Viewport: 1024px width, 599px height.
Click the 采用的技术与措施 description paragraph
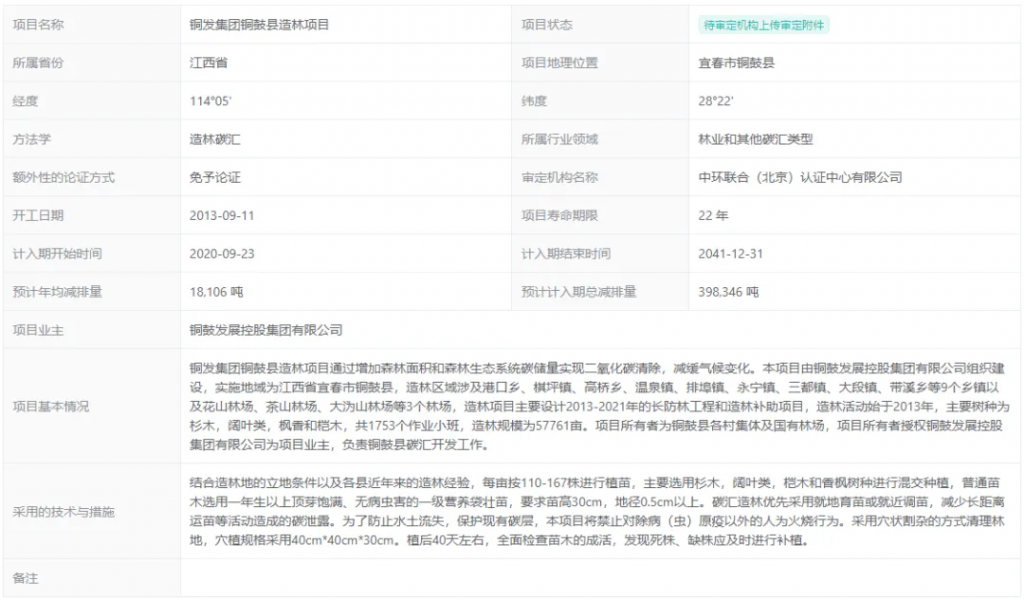(600, 511)
